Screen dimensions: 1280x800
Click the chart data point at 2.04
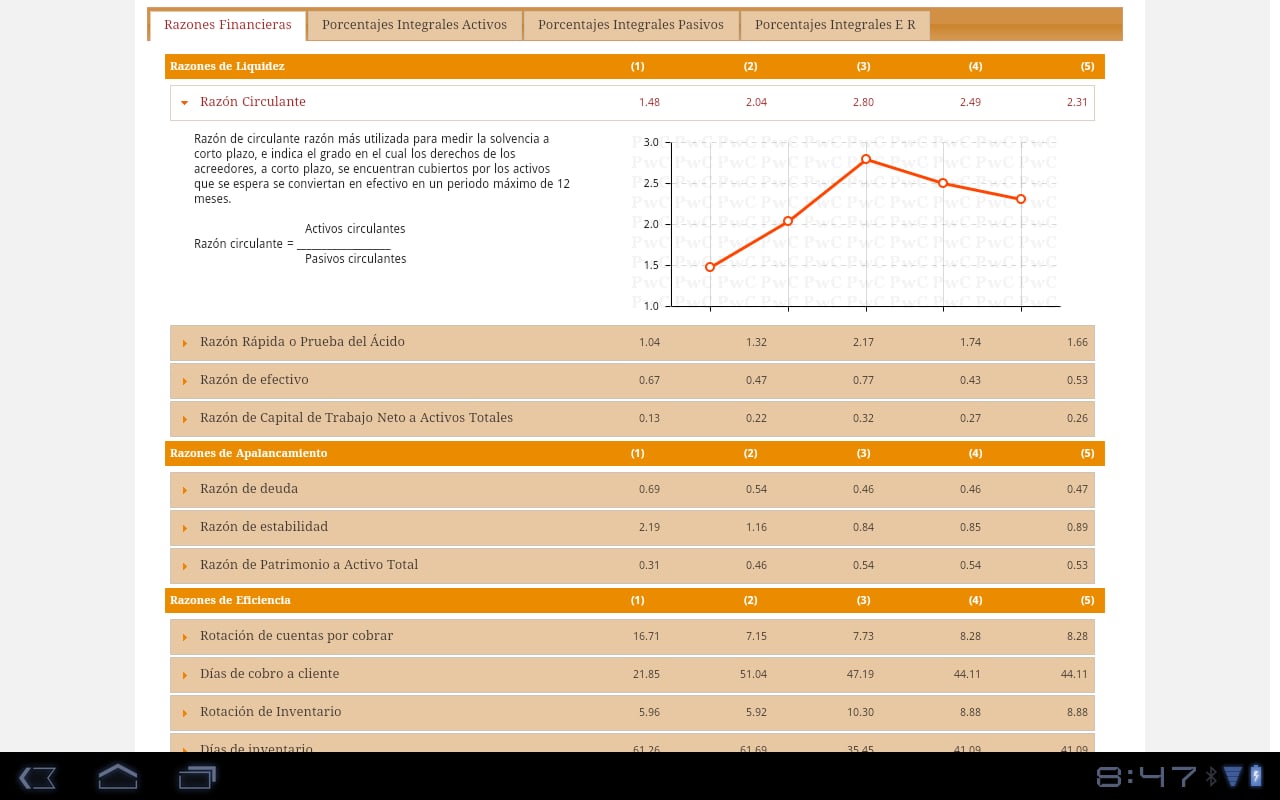coord(788,221)
